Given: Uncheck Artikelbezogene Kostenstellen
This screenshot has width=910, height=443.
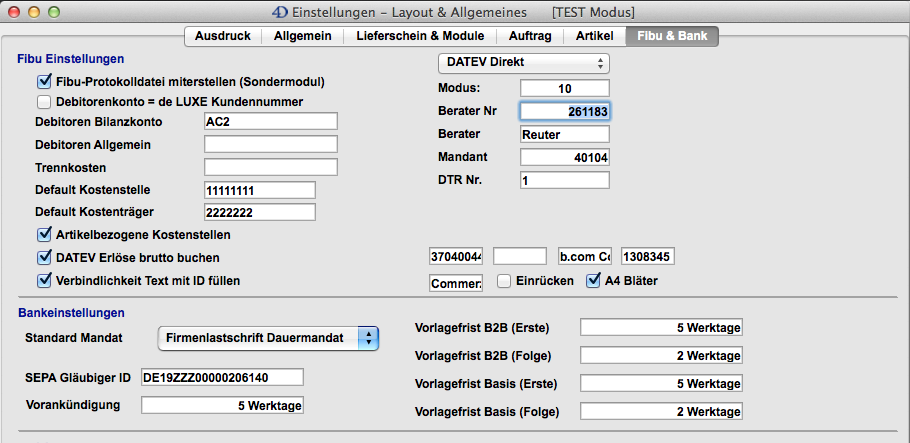Looking at the screenshot, I should coord(44,236).
